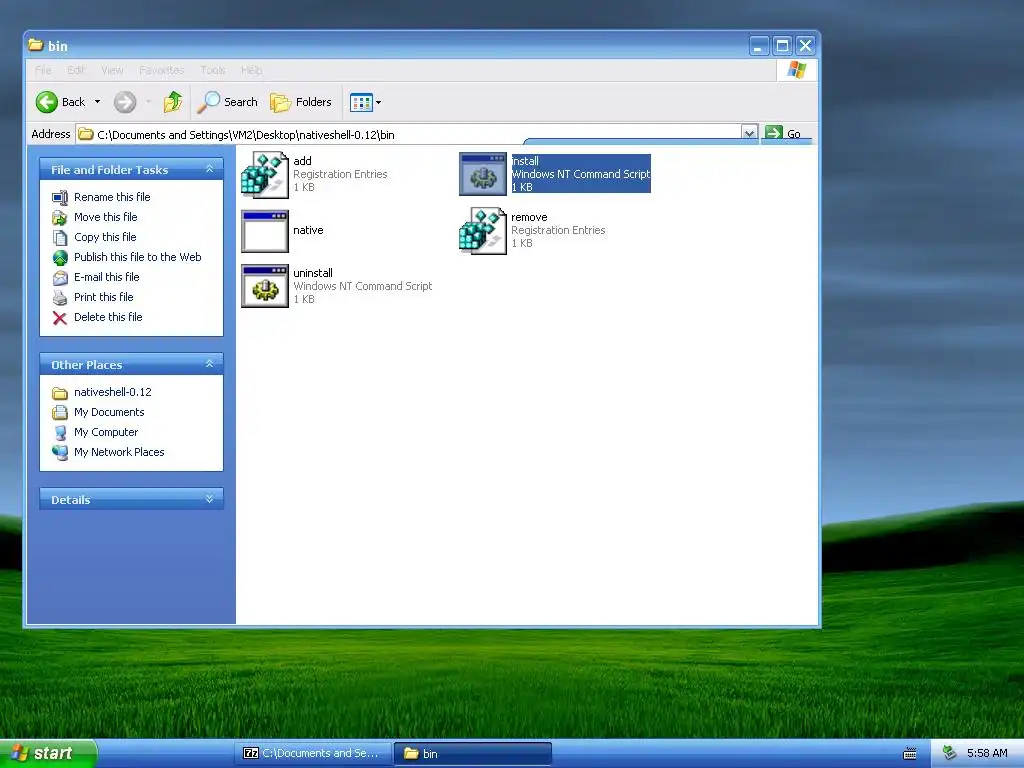The height and width of the screenshot is (768, 1024).
Task: Open the Search pane
Action: (228, 102)
